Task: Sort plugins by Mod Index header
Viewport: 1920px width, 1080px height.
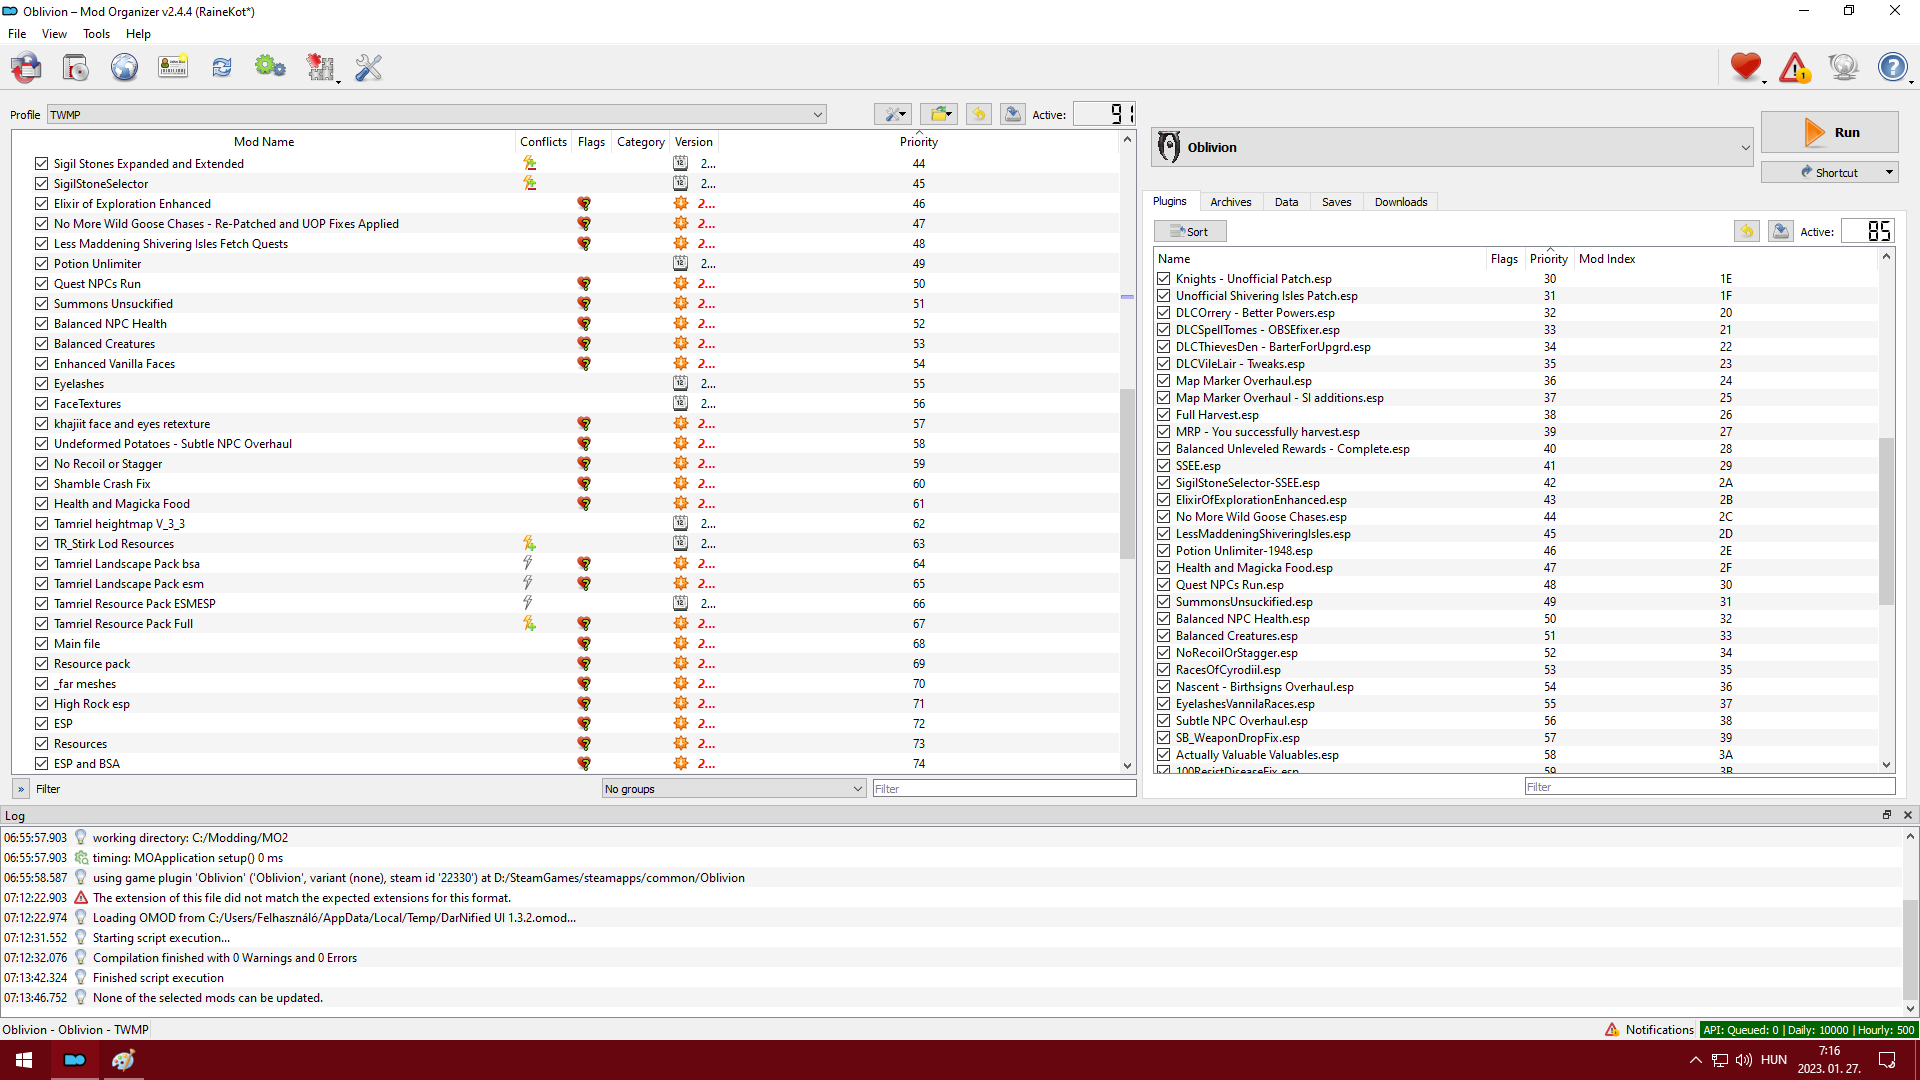Action: pos(1607,258)
